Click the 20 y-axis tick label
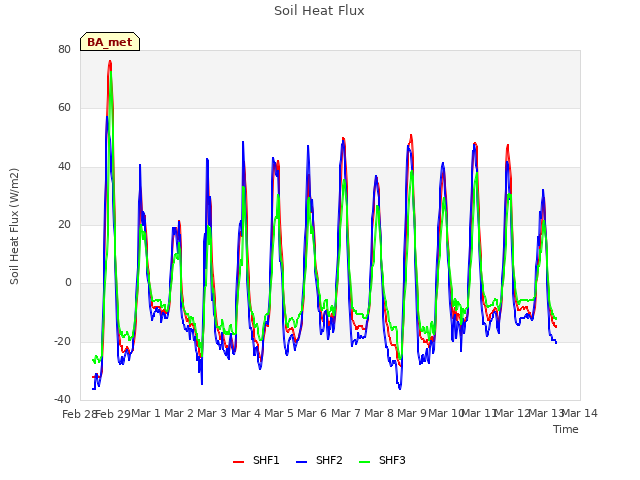Viewport: 640px width, 480px height. 64,224
